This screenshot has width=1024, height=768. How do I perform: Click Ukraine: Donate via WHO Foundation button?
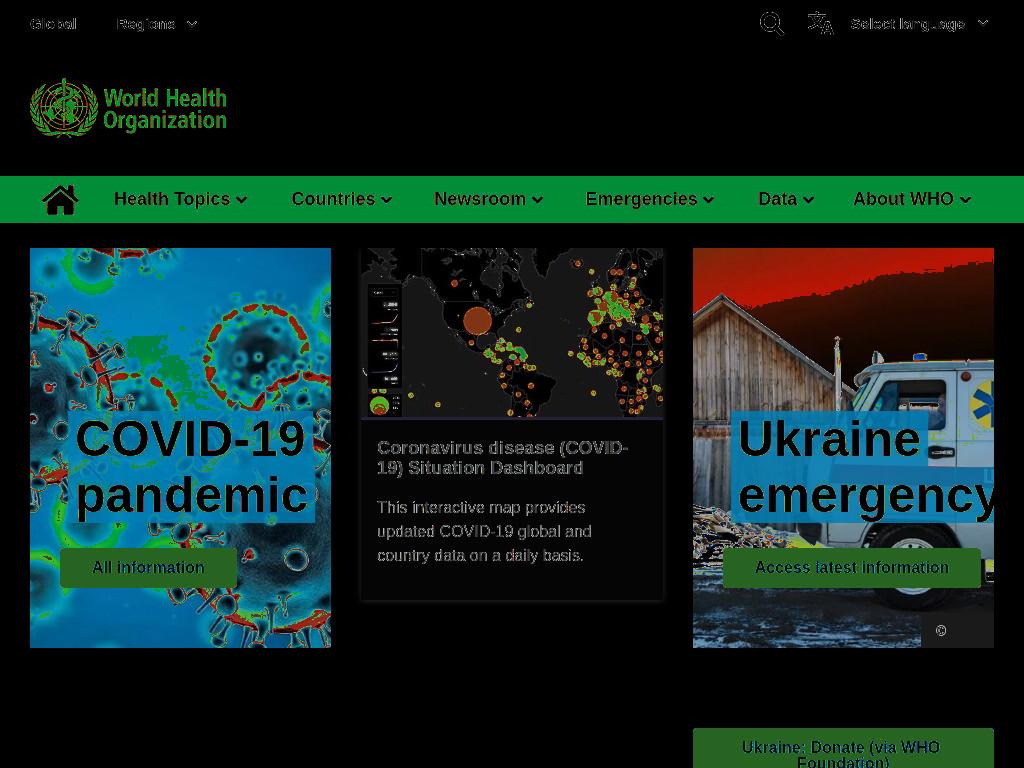[843, 749]
